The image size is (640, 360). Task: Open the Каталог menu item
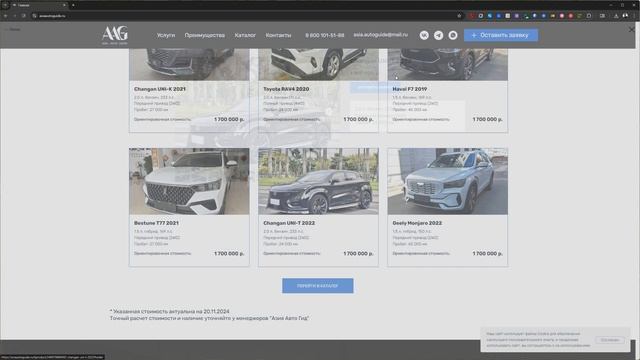(x=245, y=35)
